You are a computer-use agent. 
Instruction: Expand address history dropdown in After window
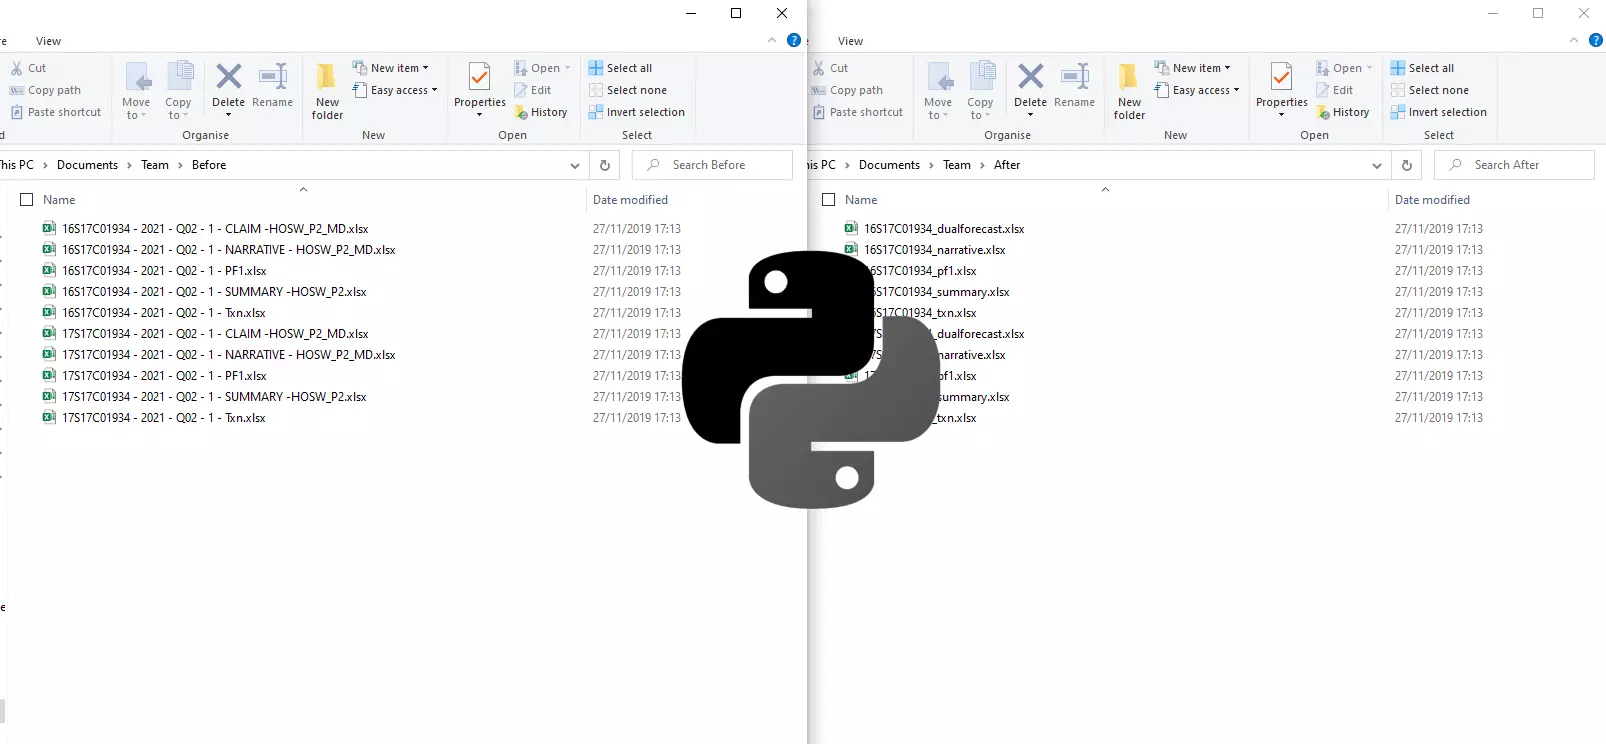(x=1376, y=166)
